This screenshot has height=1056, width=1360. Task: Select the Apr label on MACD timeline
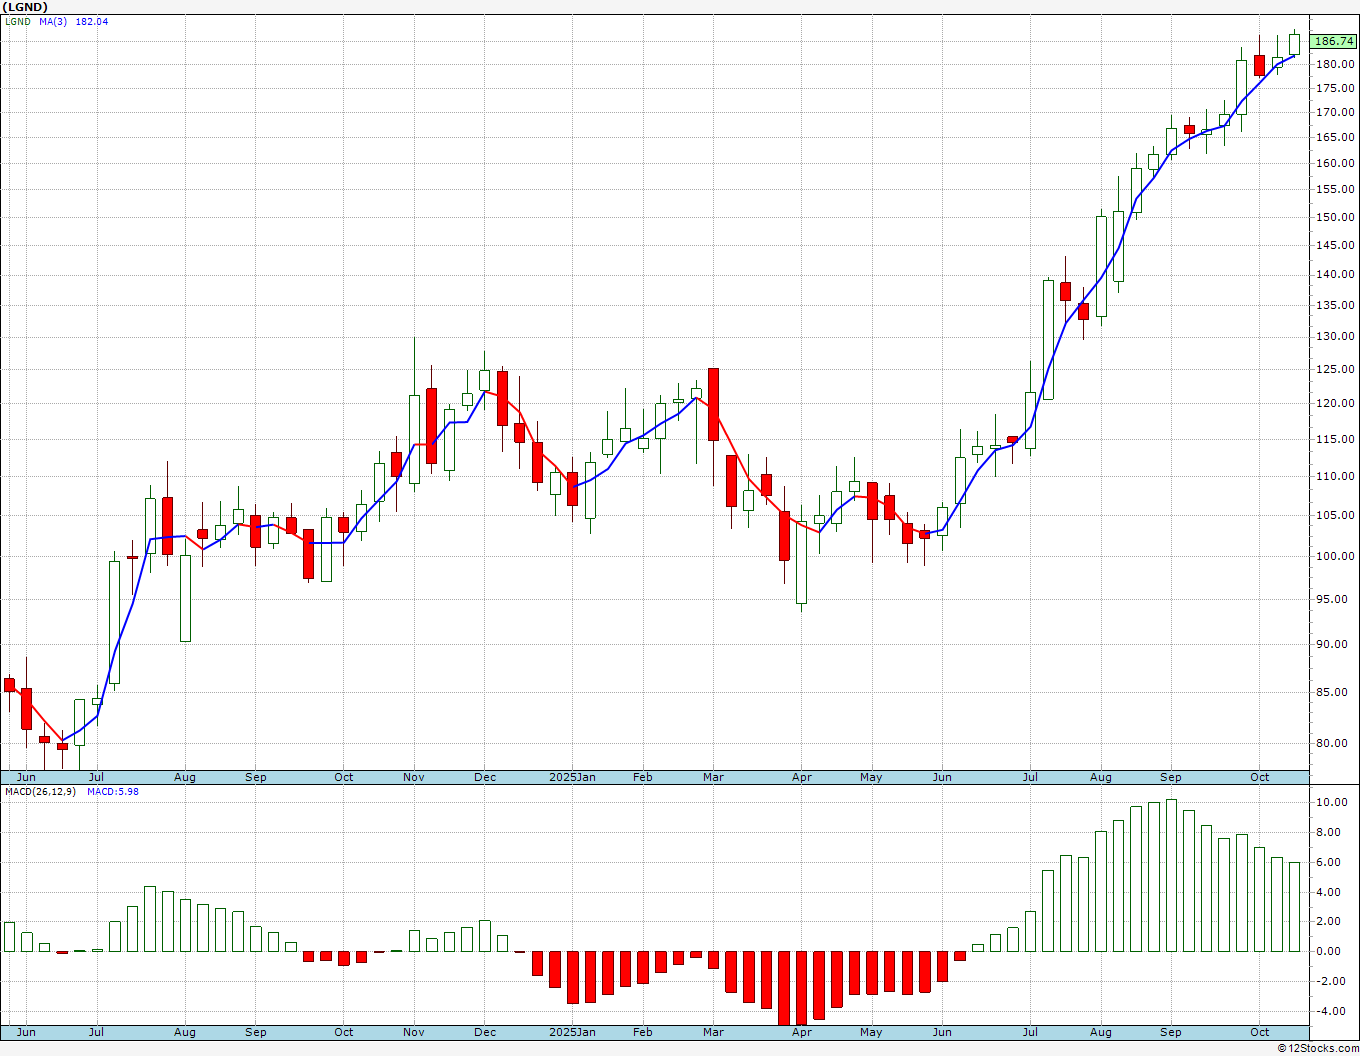[802, 1032]
